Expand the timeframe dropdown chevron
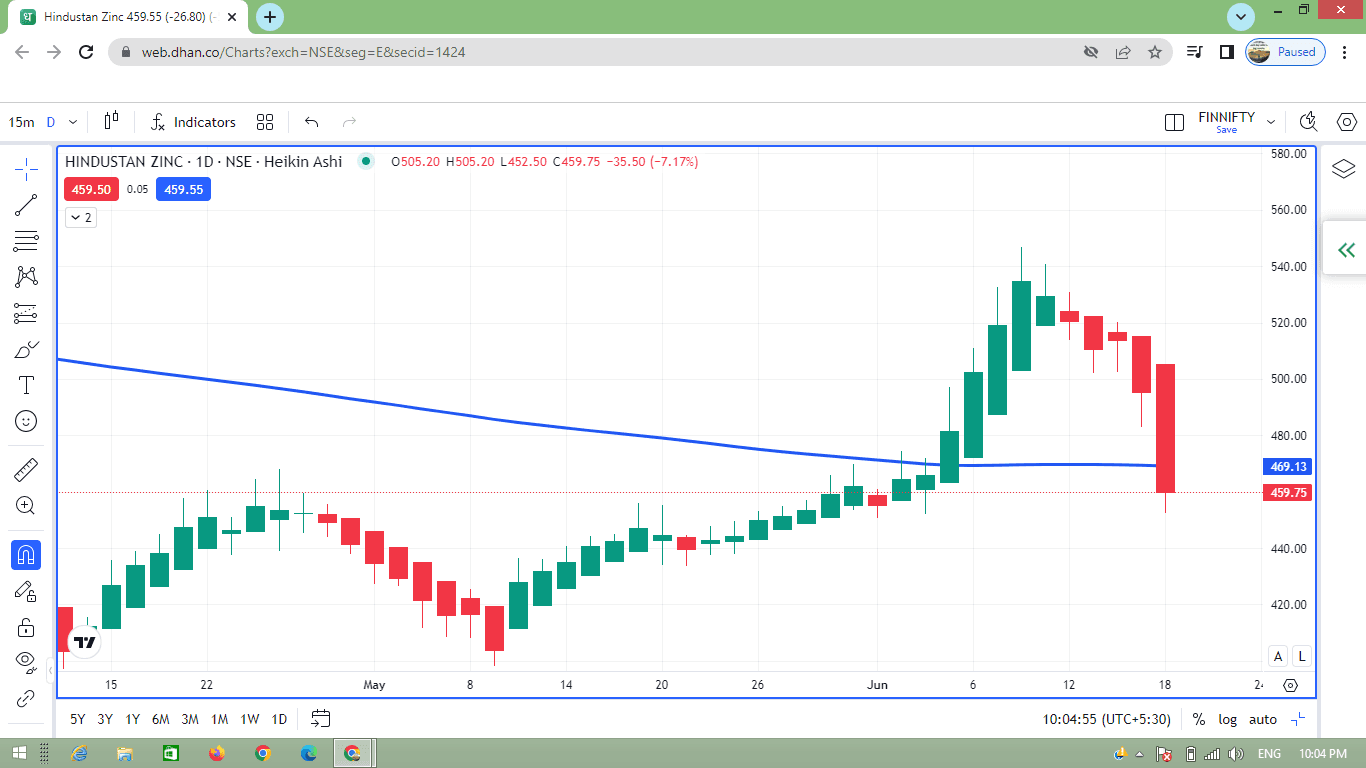This screenshot has width=1366, height=768. coord(73,122)
